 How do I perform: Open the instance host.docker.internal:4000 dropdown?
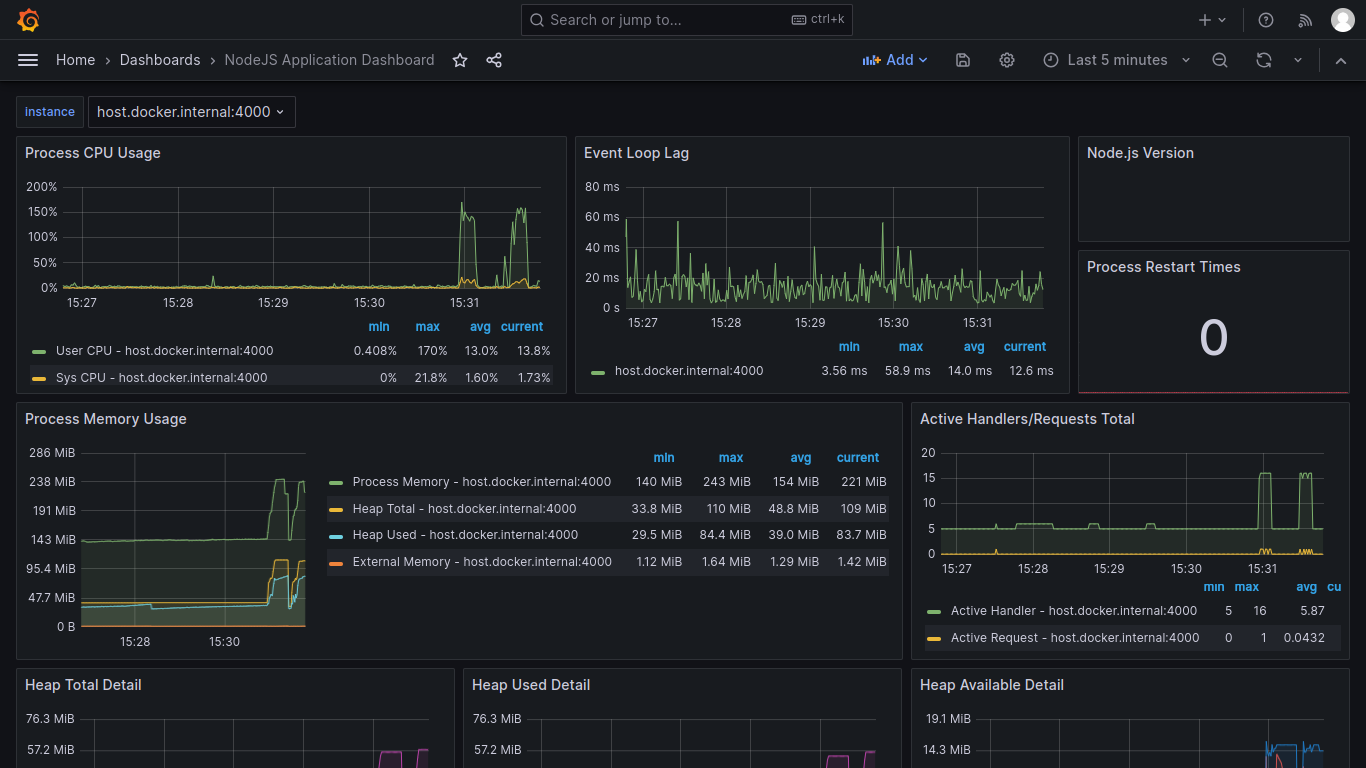[x=191, y=112]
